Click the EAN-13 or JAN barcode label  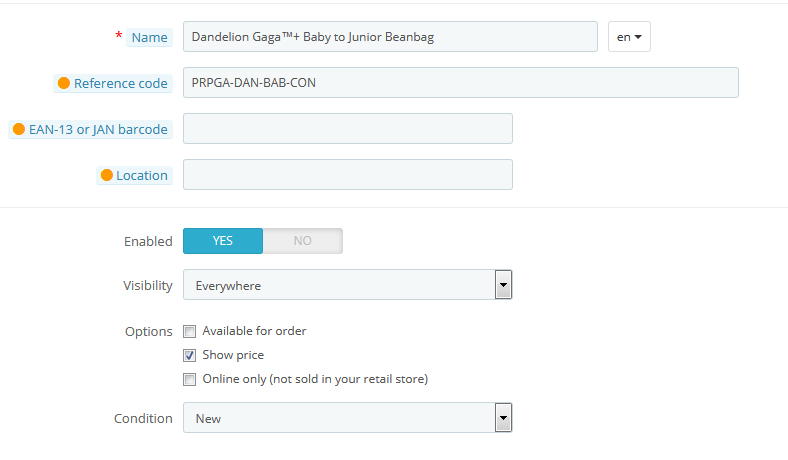[98, 129]
